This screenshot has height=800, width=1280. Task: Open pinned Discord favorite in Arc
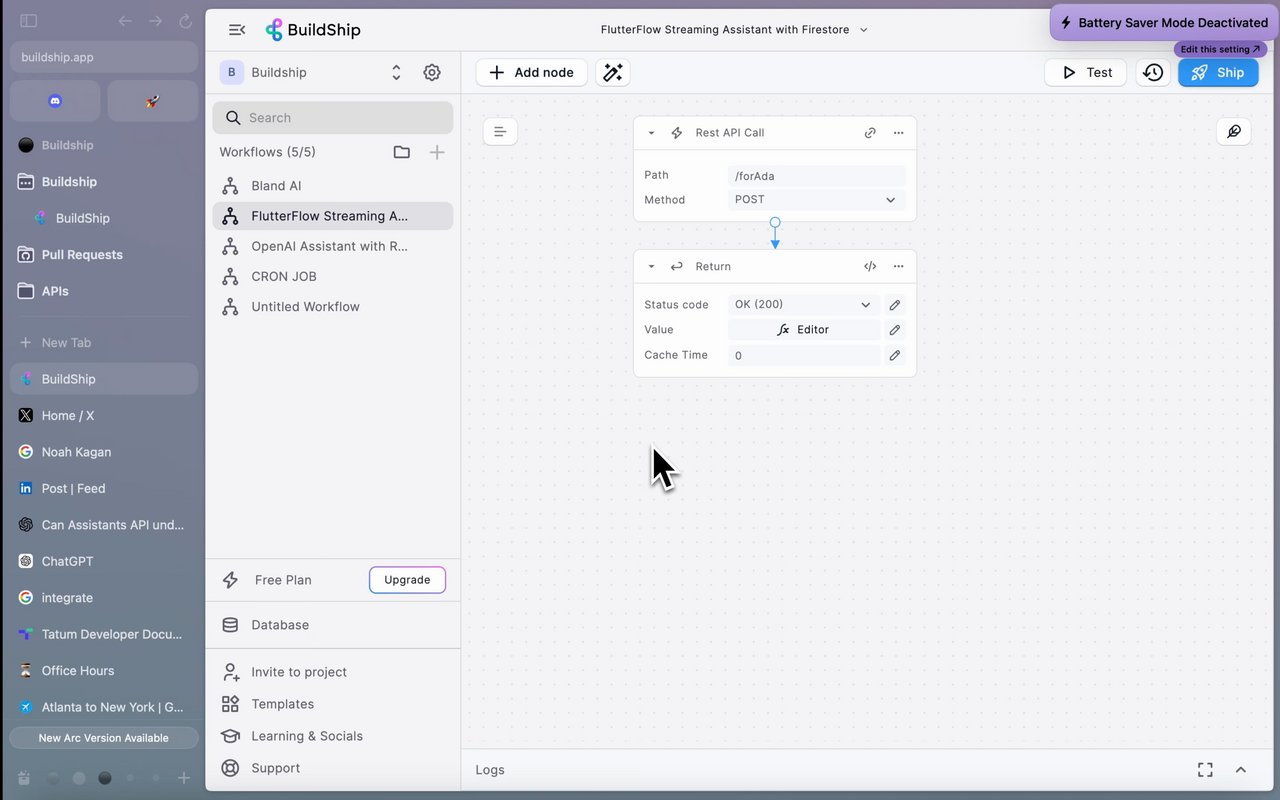click(55, 101)
